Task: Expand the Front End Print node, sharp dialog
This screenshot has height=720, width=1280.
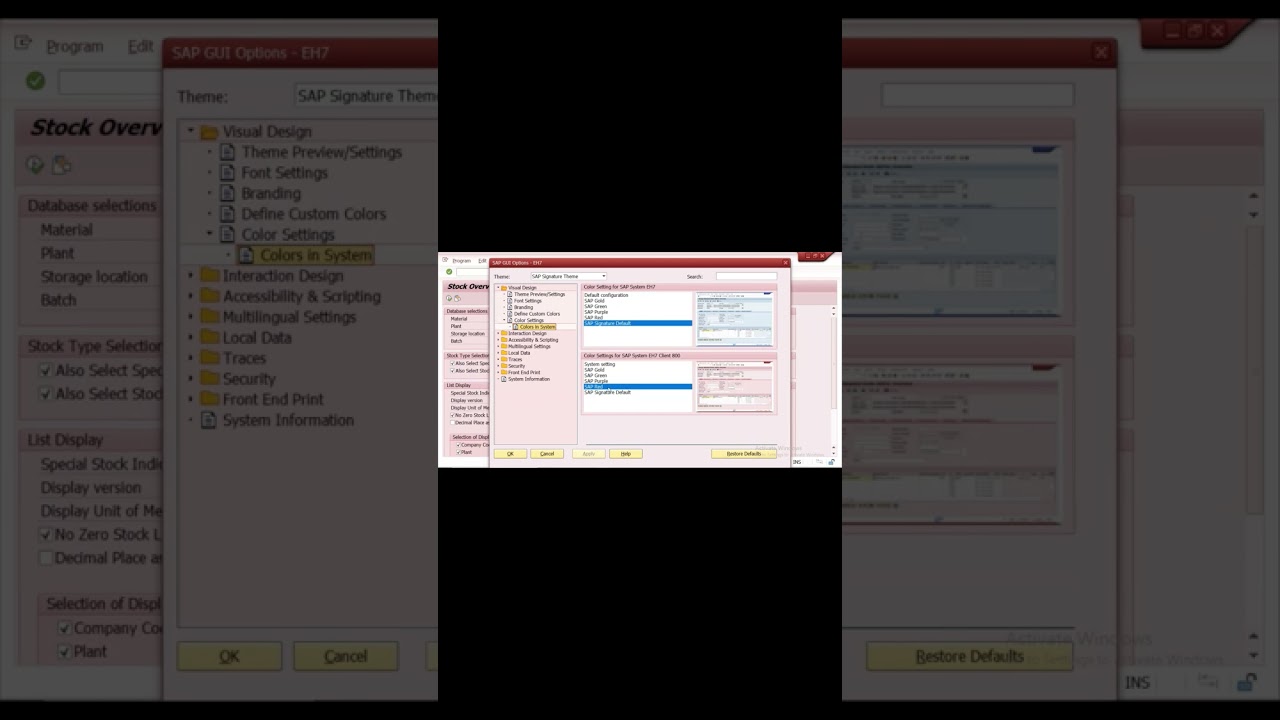Action: click(x=498, y=372)
